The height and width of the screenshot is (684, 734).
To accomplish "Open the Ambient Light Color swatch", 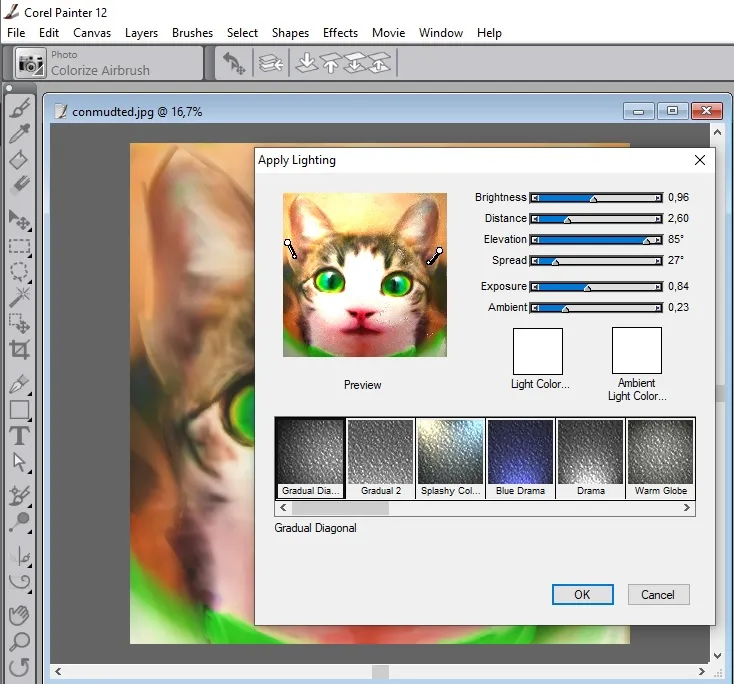I will [637, 350].
